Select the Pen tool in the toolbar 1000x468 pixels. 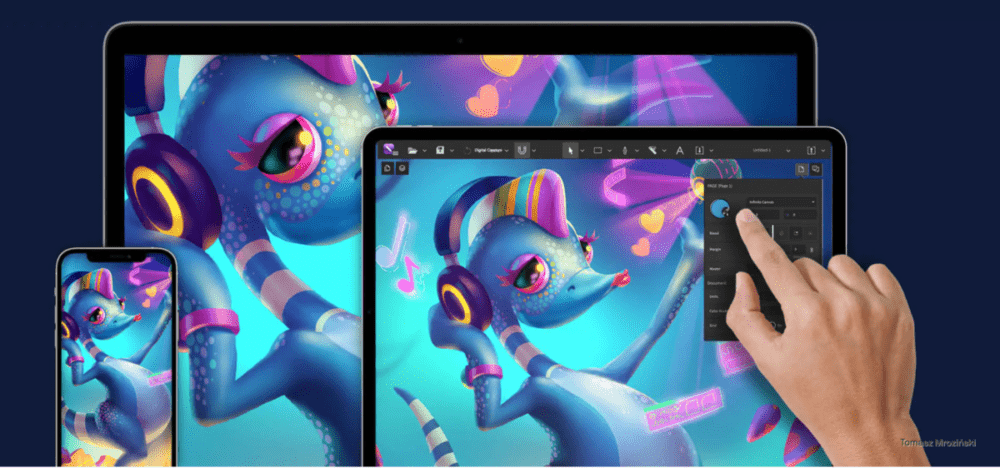(x=624, y=150)
